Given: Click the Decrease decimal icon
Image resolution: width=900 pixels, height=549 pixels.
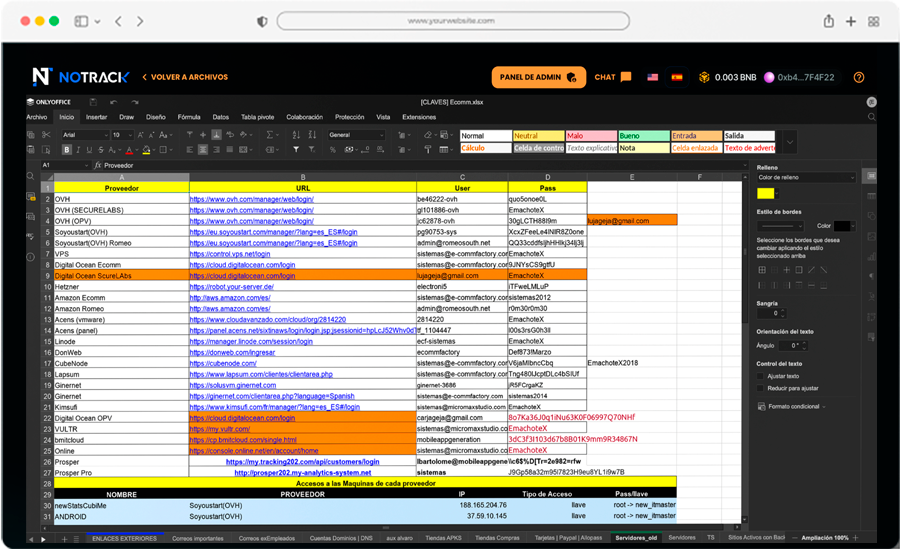Looking at the screenshot, I should click(x=365, y=149).
